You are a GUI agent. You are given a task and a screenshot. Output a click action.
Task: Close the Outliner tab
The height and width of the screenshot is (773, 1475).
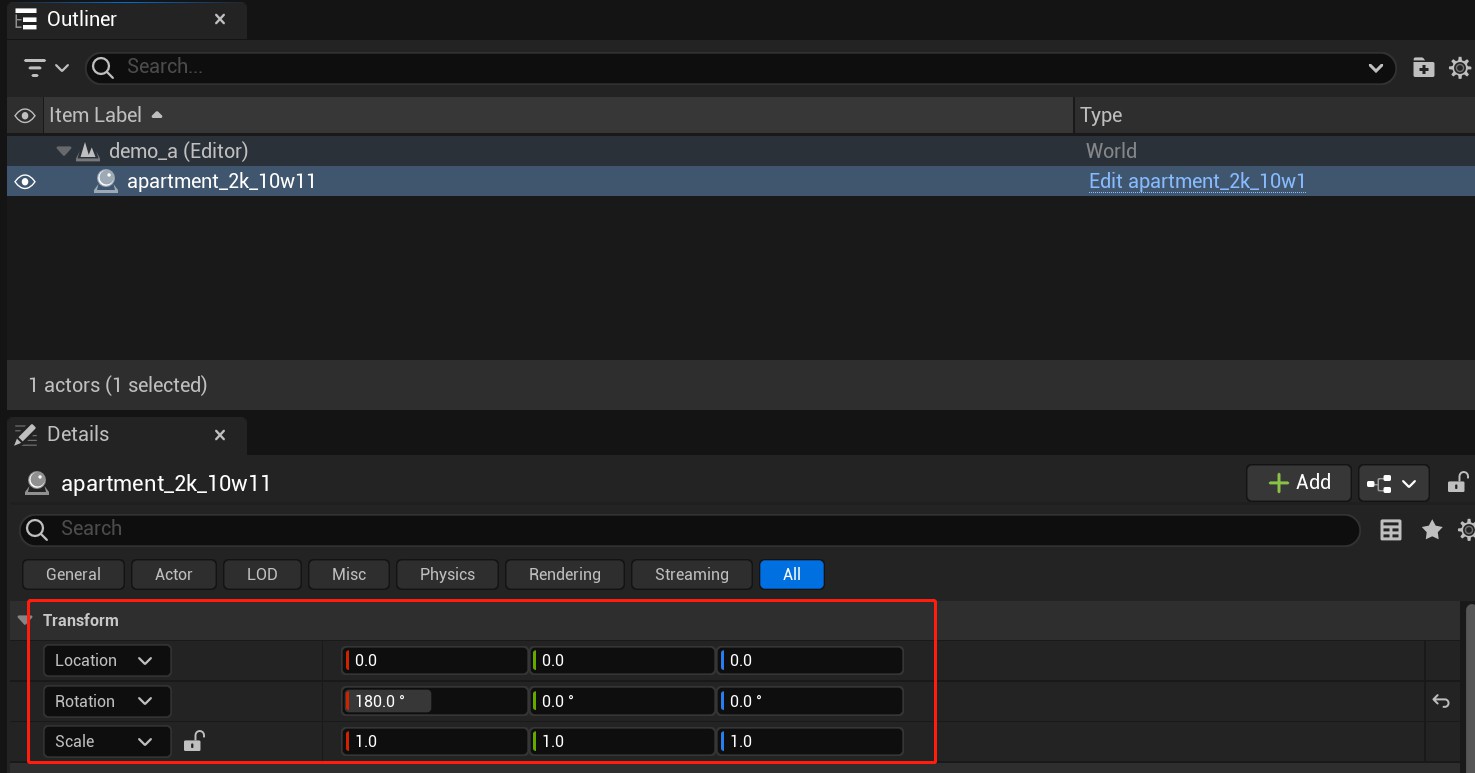pos(220,19)
